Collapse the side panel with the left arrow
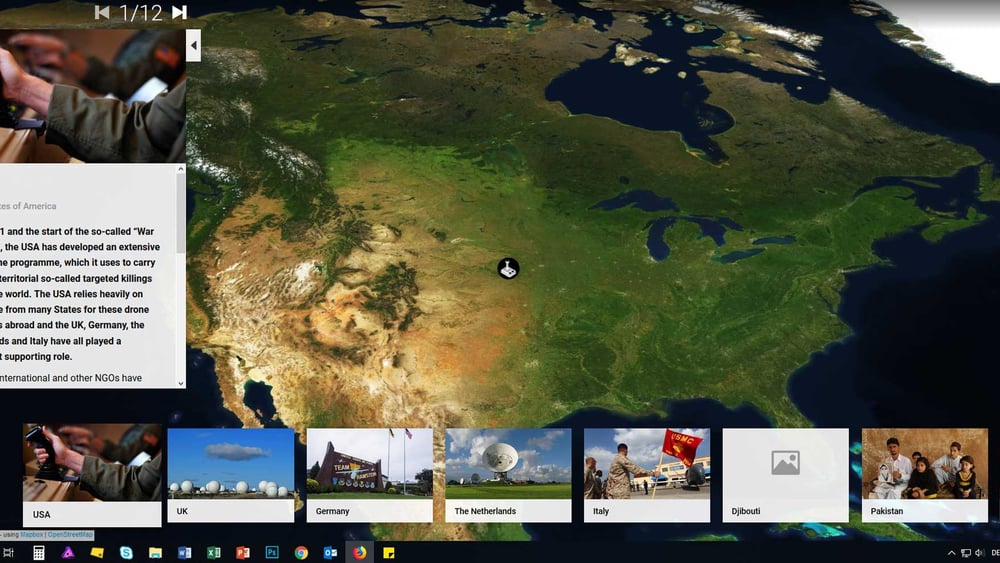This screenshot has width=1000, height=563. (x=193, y=45)
